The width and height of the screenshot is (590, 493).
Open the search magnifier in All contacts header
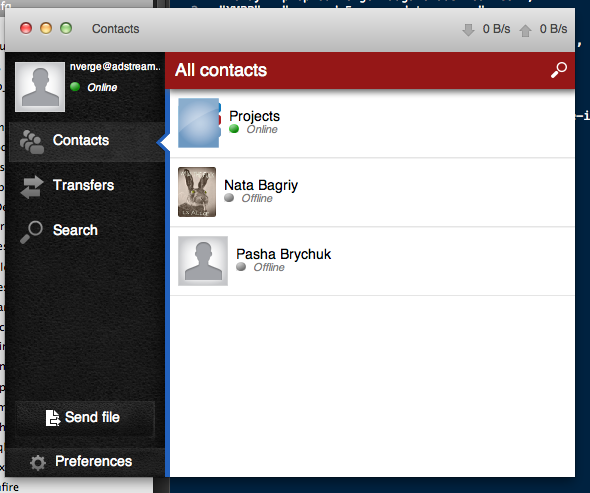559,70
